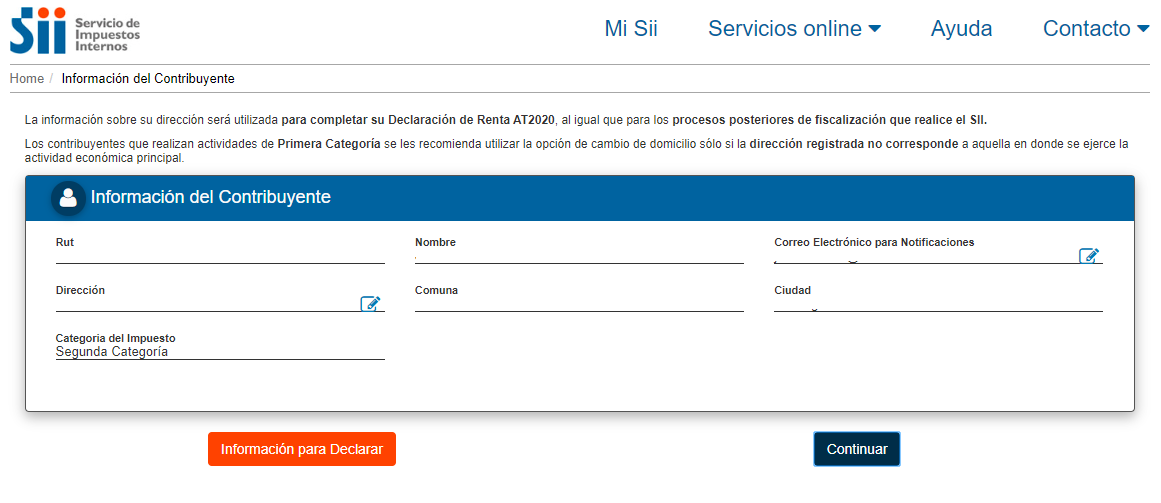Click the Continuar button
This screenshot has width=1161, height=503.
857,449
